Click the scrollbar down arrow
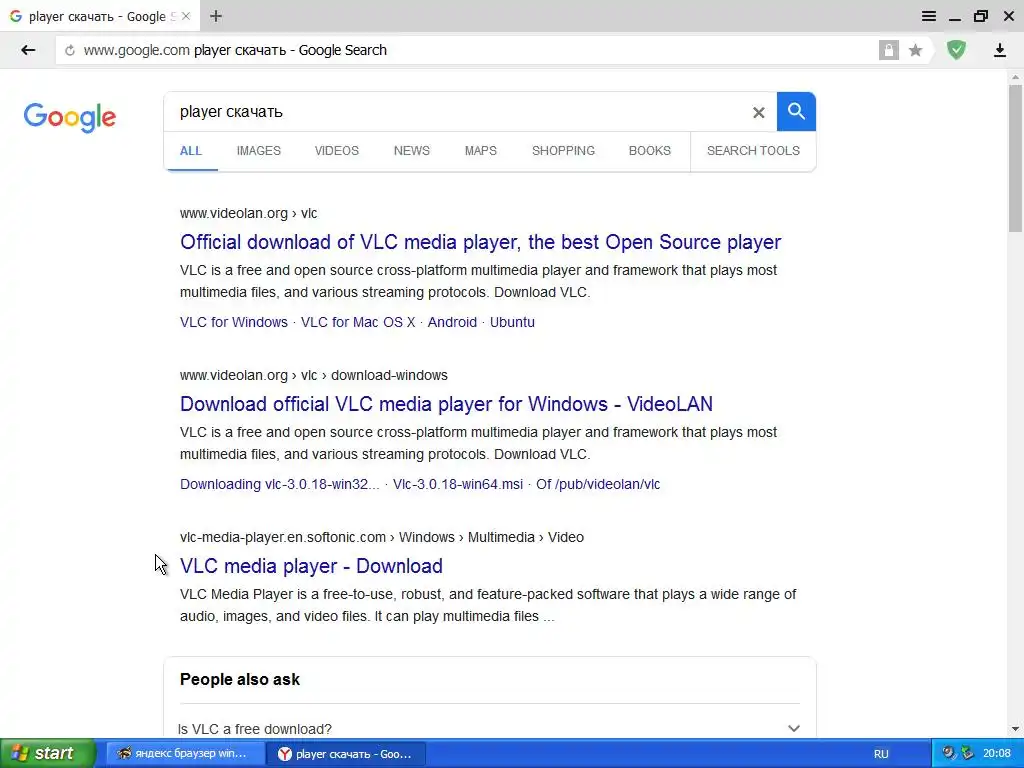 [1015, 729]
